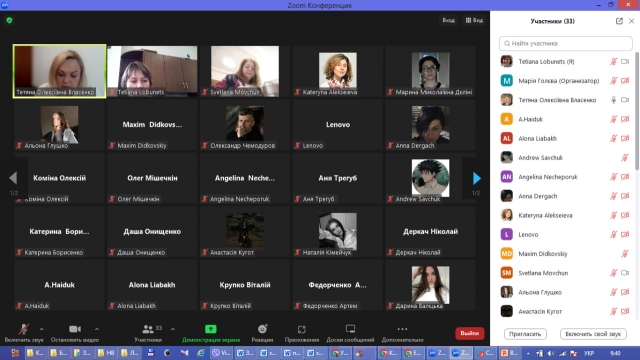
Task: Click active mic icon of Тетяна Олексіївна Власенко
Action: pos(613,100)
